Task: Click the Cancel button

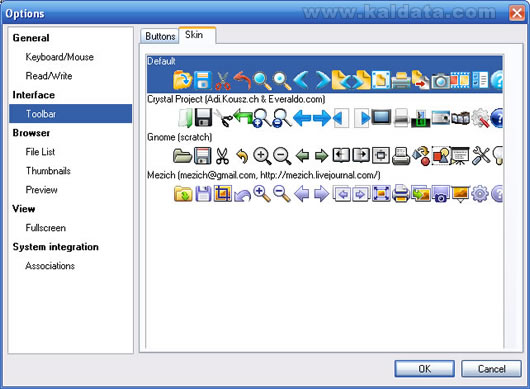Action: click(491, 368)
